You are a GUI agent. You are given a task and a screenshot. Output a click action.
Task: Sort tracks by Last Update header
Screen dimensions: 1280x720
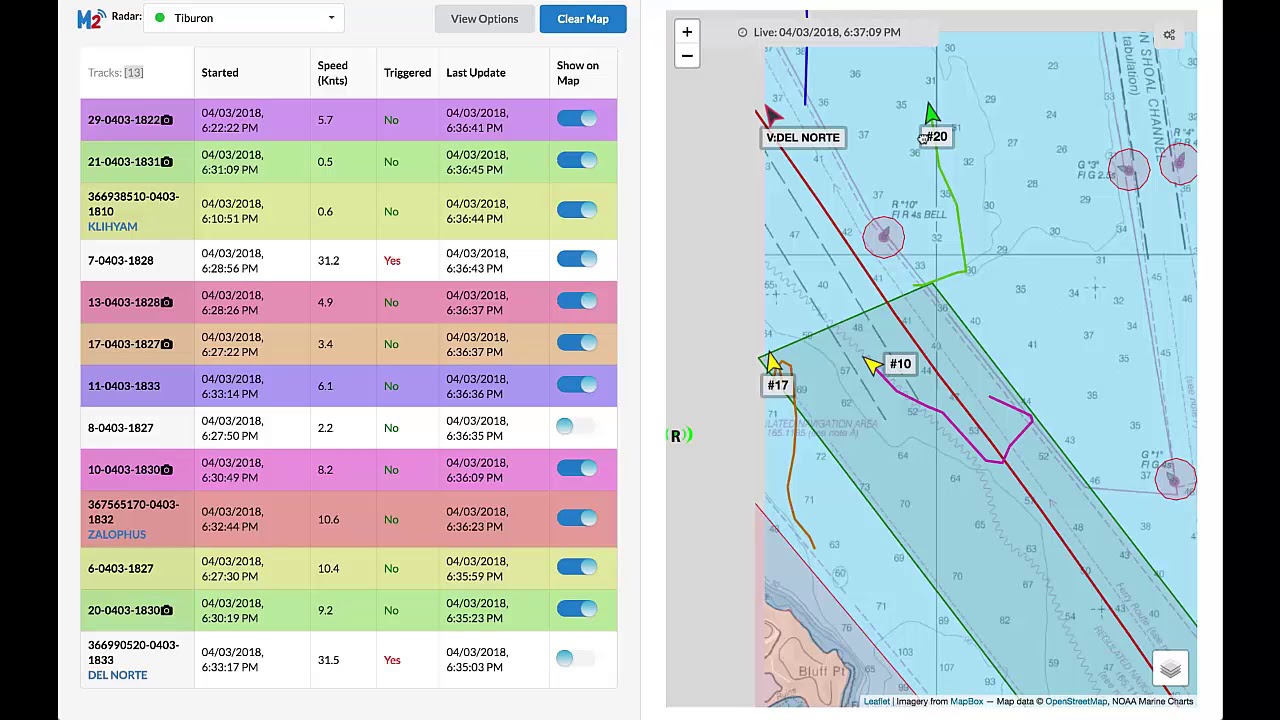476,73
